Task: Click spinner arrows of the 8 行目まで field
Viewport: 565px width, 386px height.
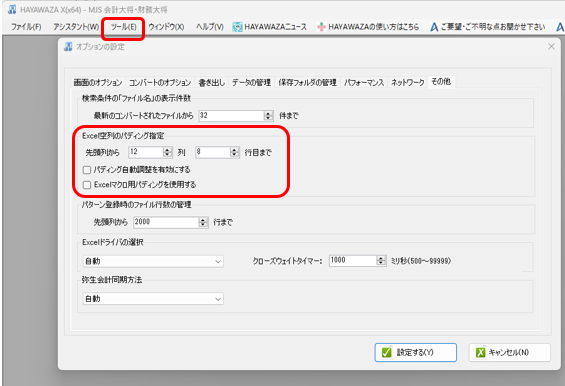Action: (234, 152)
